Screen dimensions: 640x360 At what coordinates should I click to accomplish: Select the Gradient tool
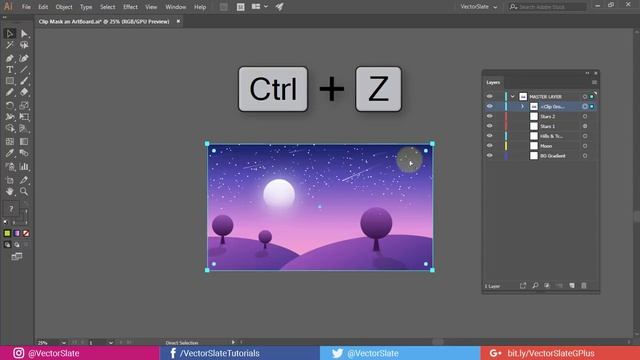tap(24, 142)
